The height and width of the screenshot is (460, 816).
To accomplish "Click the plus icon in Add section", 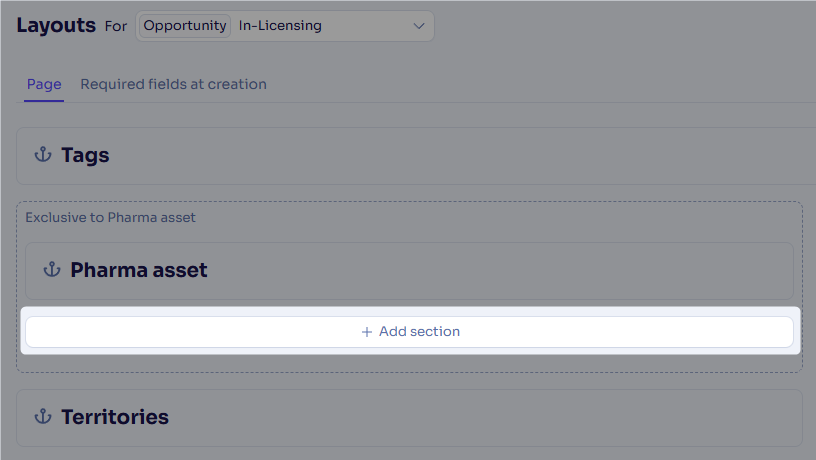I will pyautogui.click(x=366, y=332).
